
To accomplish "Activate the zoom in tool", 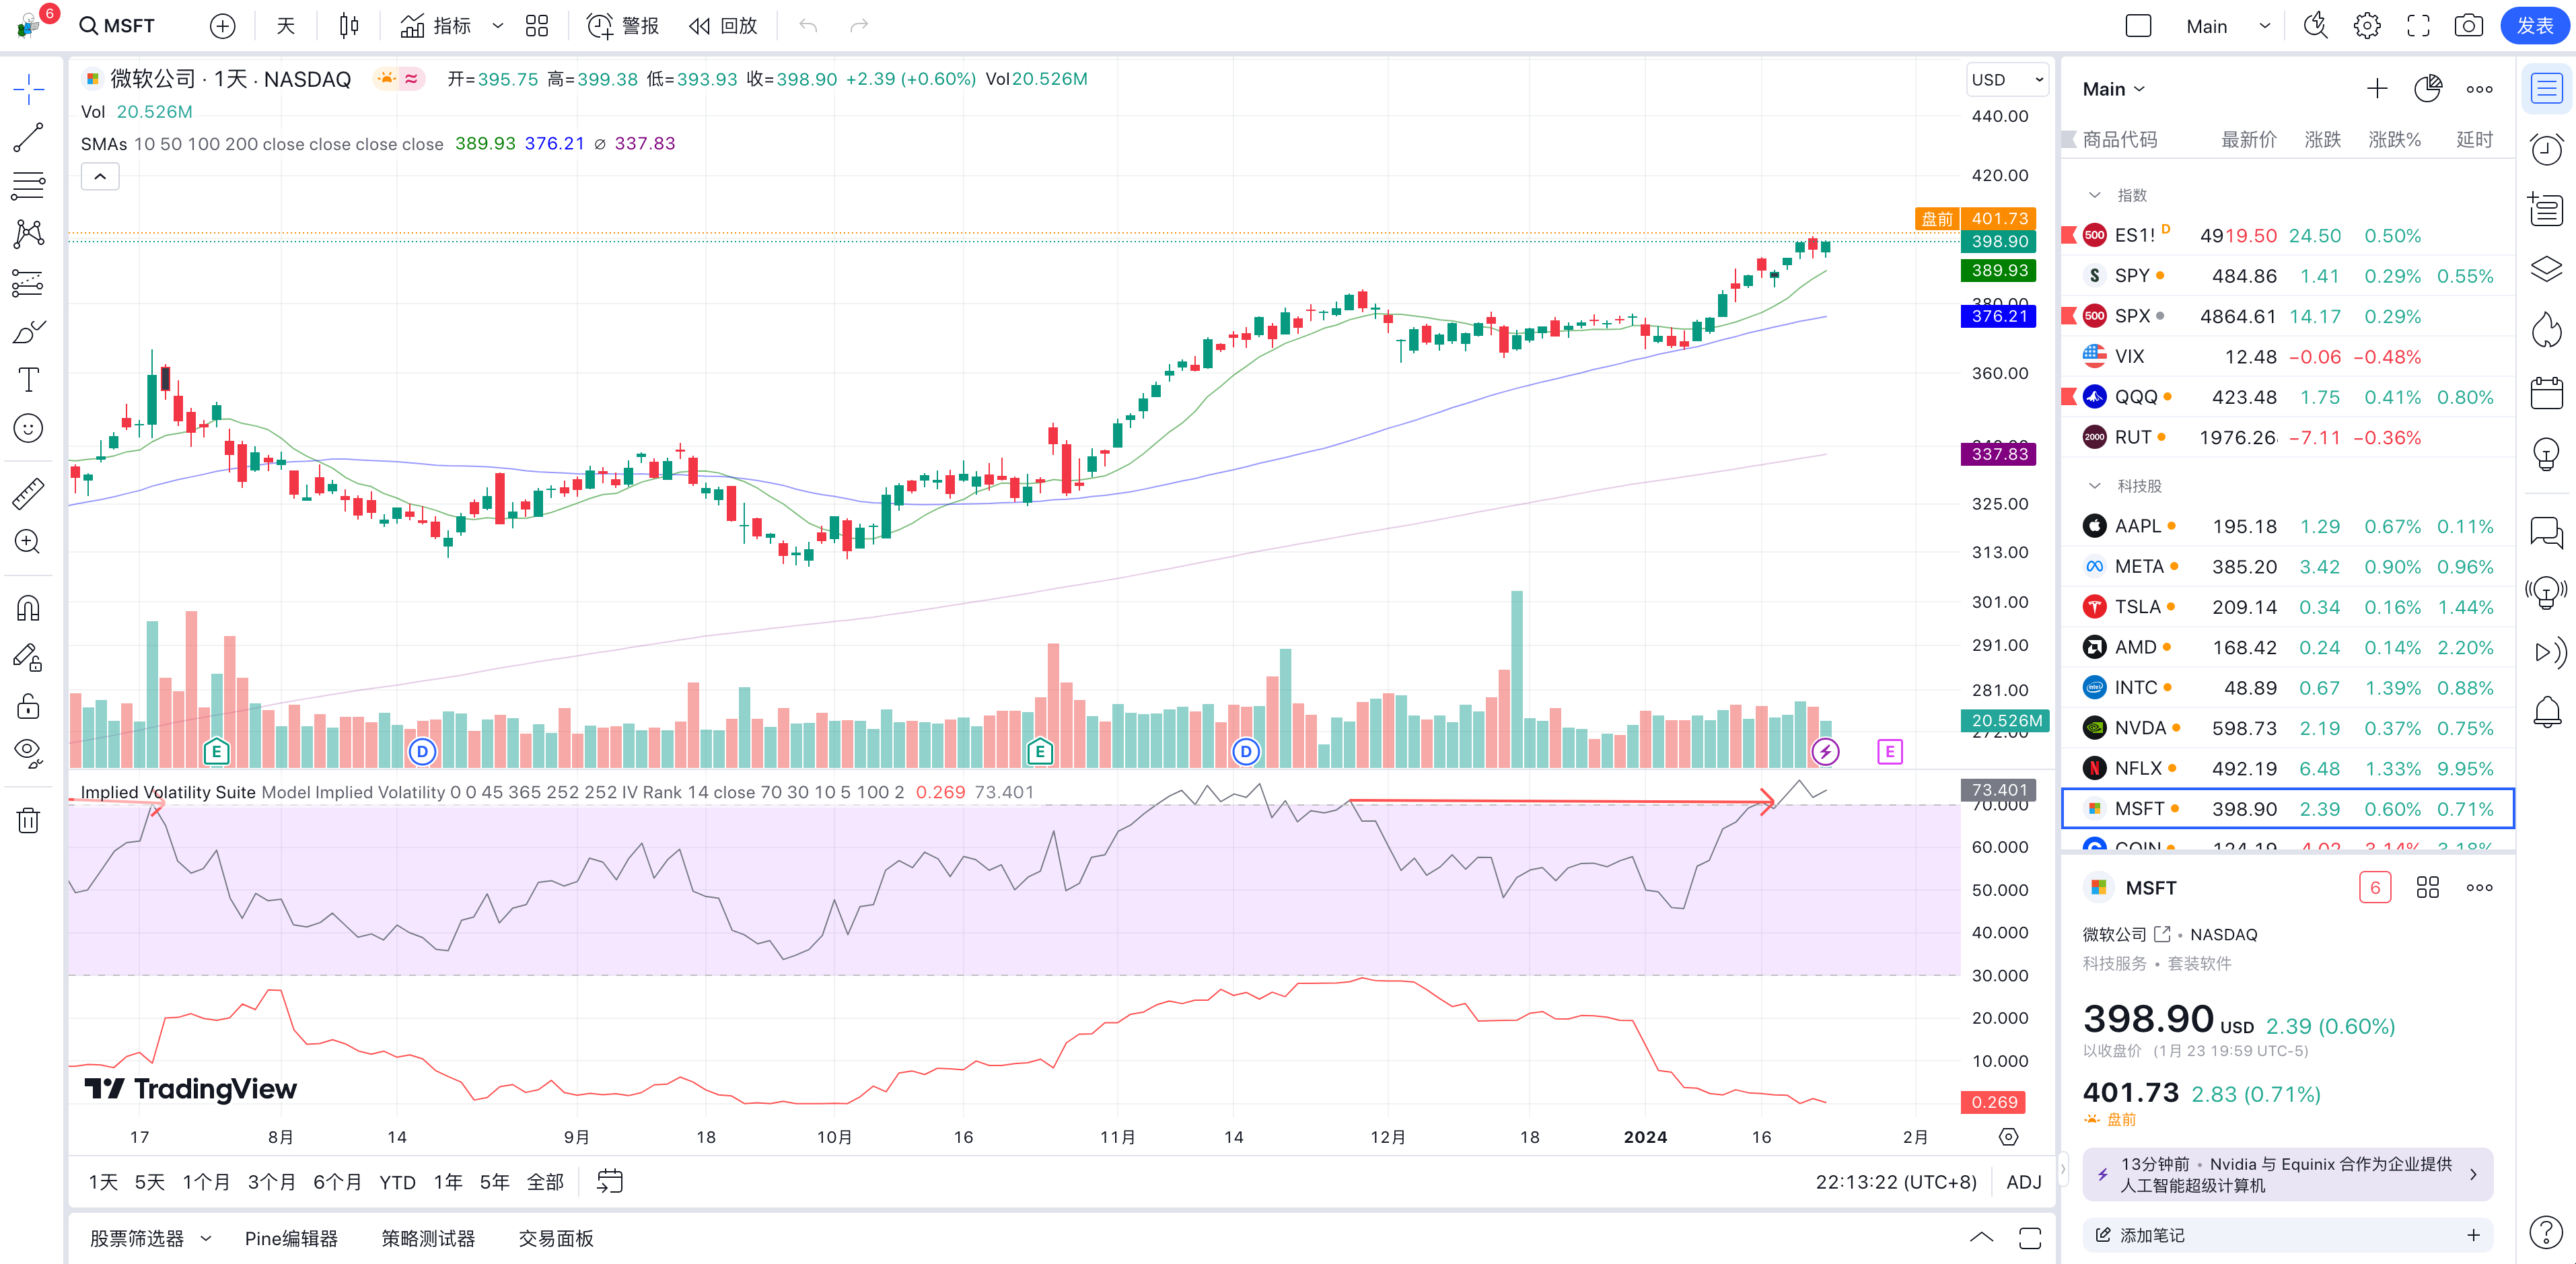I will [29, 541].
